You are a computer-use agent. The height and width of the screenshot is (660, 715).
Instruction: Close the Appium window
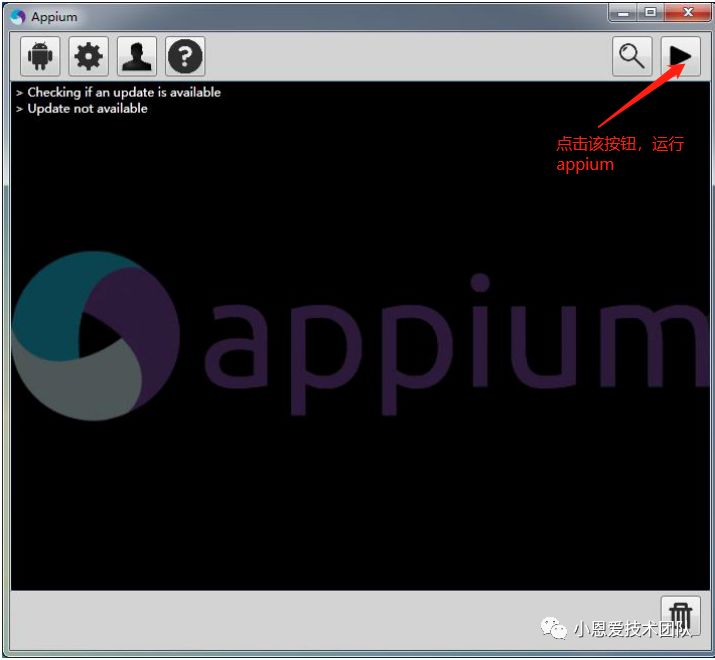[688, 13]
